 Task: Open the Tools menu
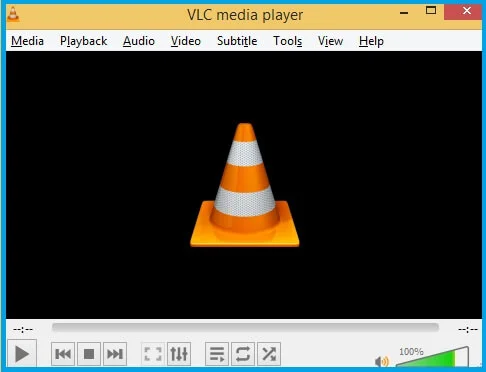point(288,41)
